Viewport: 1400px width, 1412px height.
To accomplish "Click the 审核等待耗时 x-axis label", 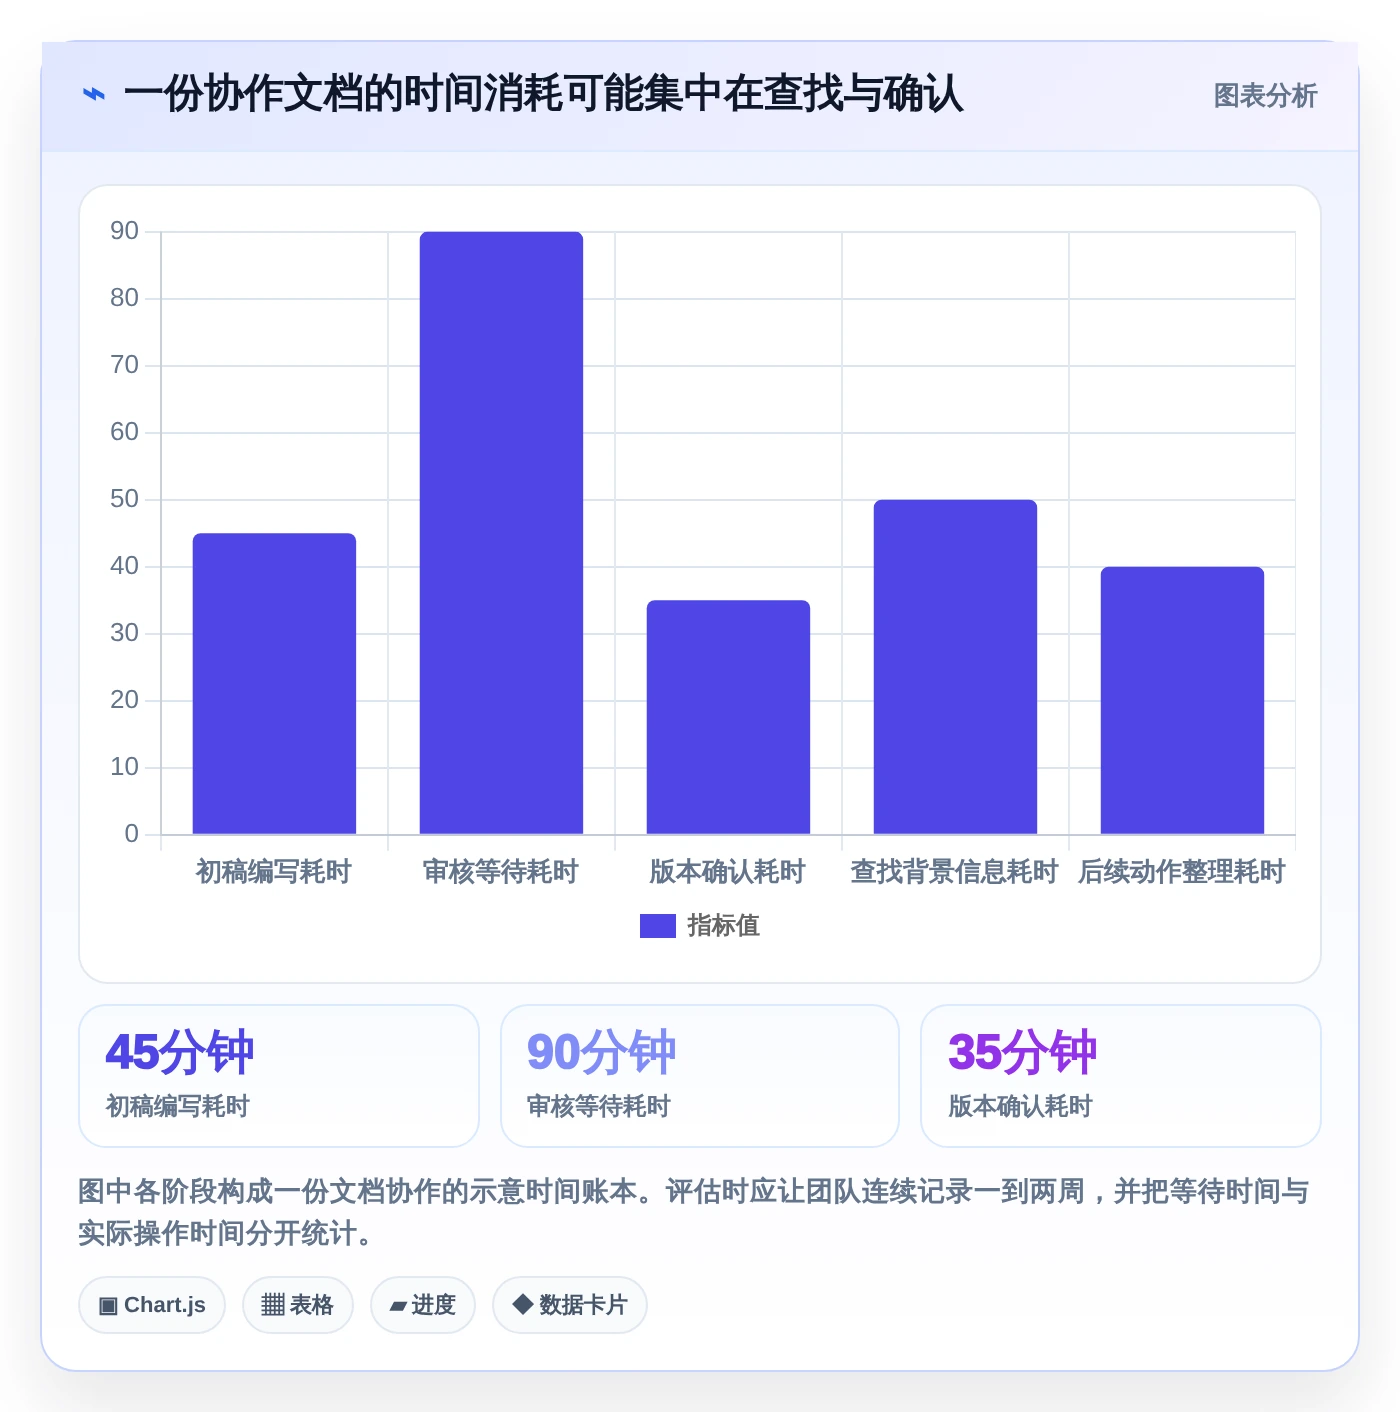I will pos(501,872).
